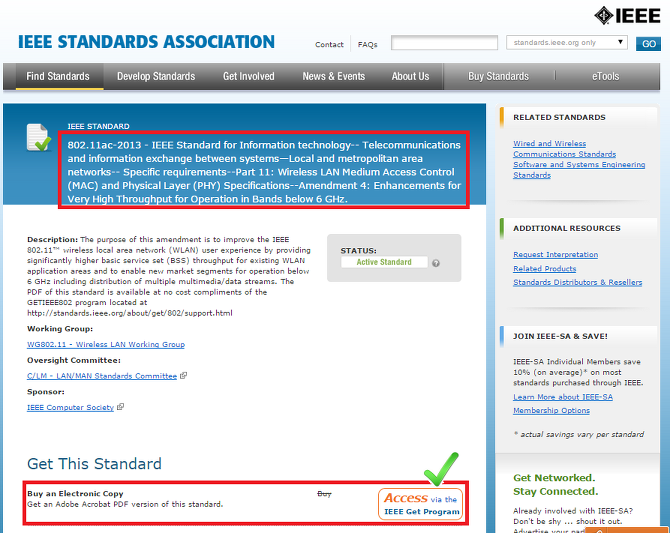Open WG802.11 Wireless LAN Working Group link
Viewport: 670px width, 533px height.
coord(106,345)
